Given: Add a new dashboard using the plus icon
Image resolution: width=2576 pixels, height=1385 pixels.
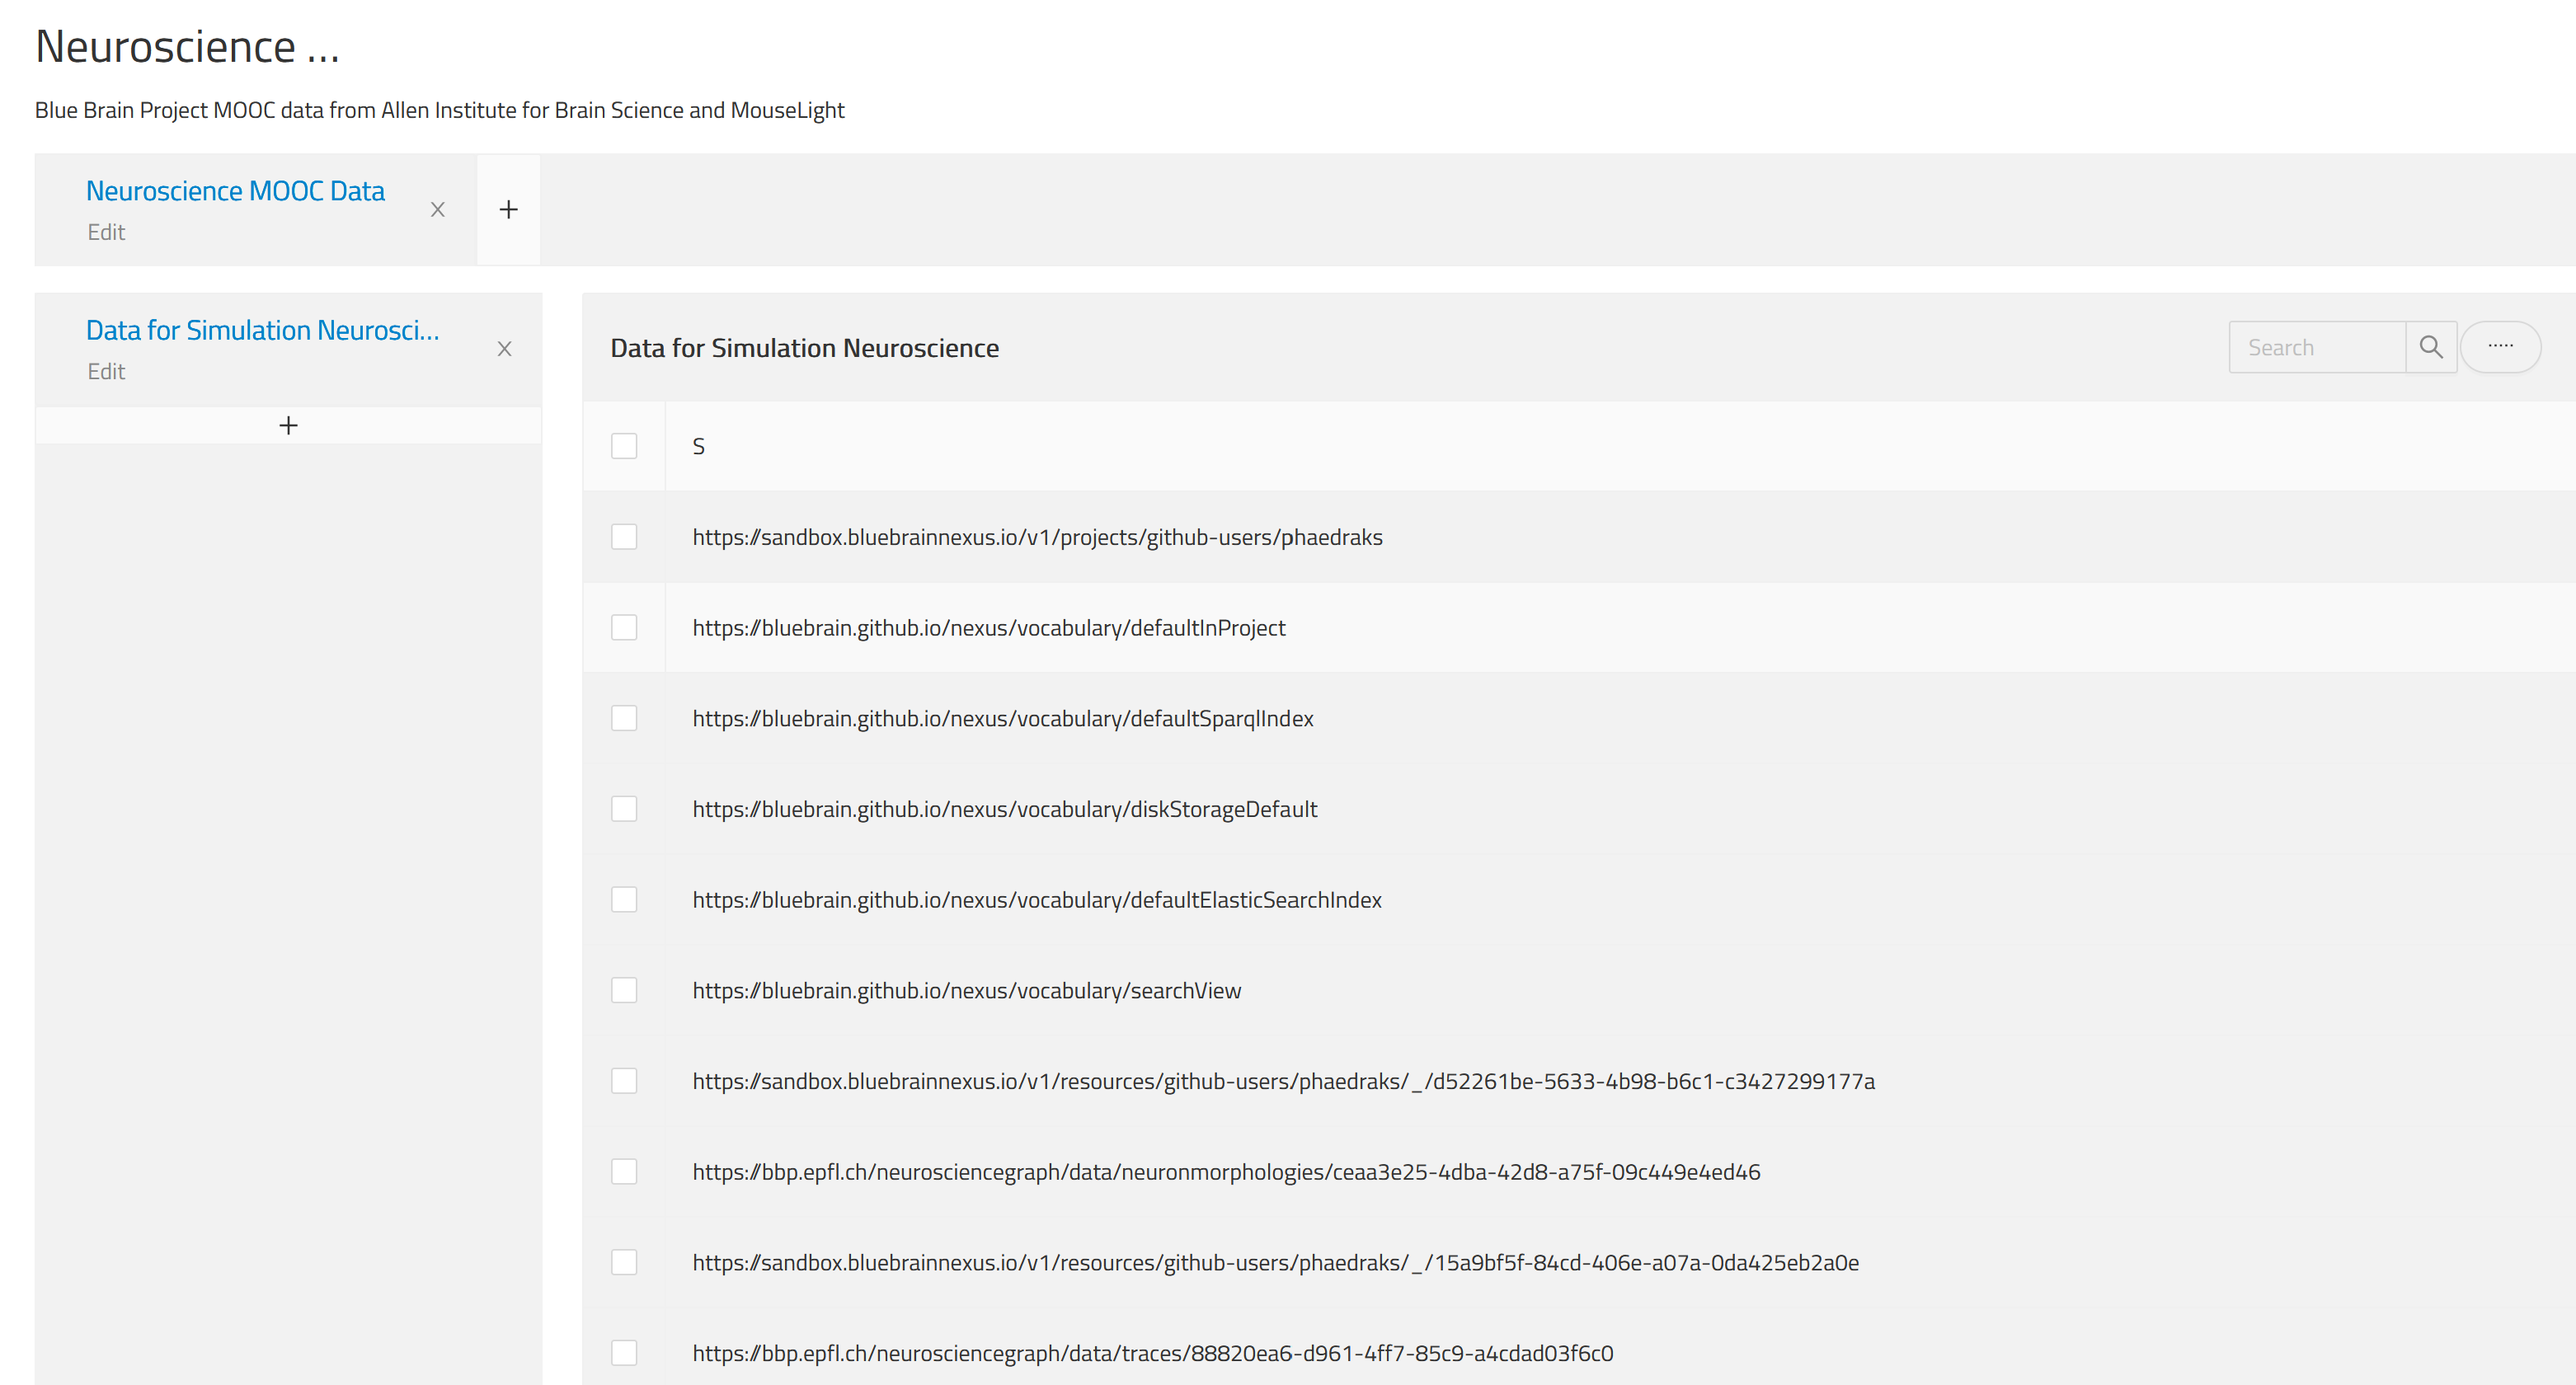Looking at the screenshot, I should (x=288, y=424).
